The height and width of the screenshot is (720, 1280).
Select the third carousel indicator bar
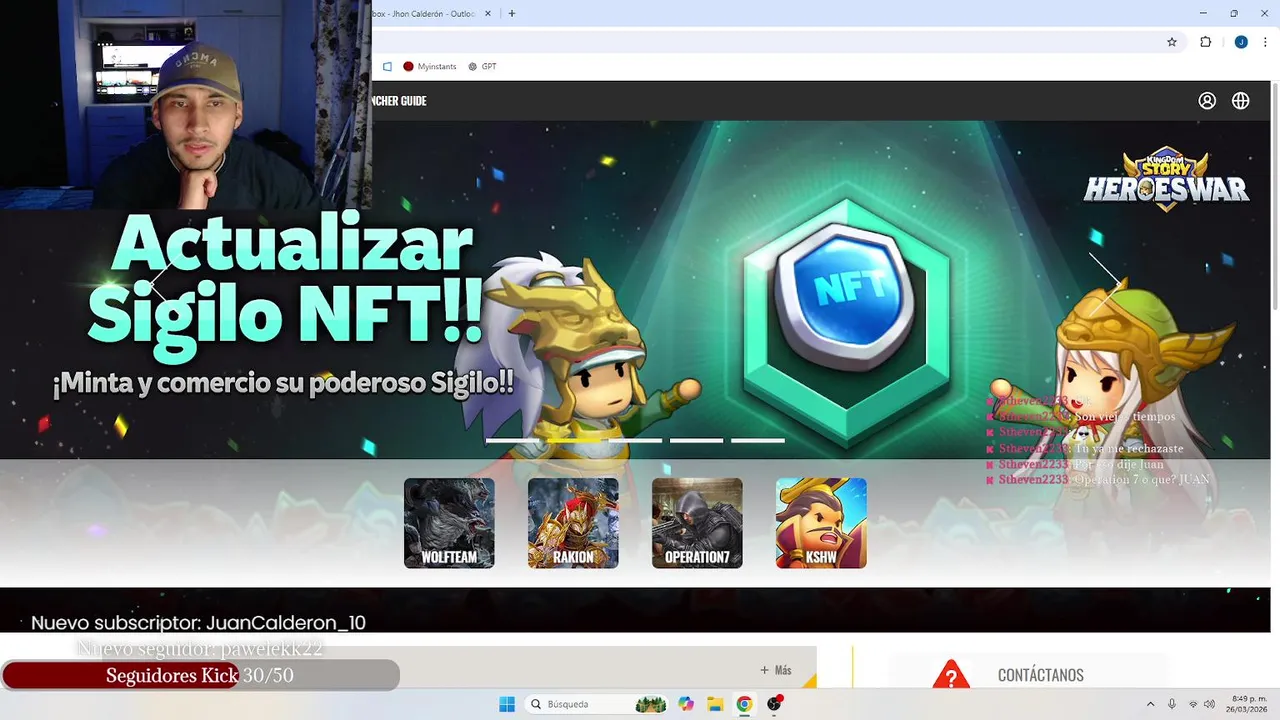tap(635, 440)
